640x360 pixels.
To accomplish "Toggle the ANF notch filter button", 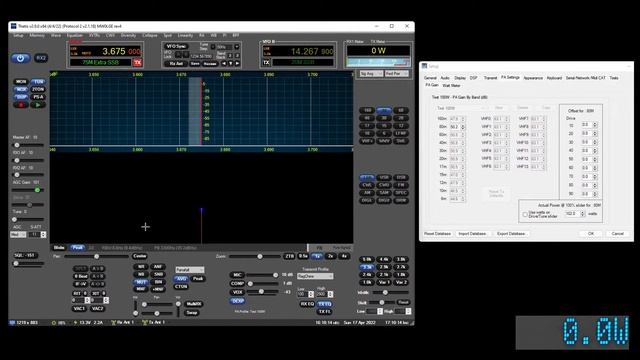I will (x=158, y=267).
